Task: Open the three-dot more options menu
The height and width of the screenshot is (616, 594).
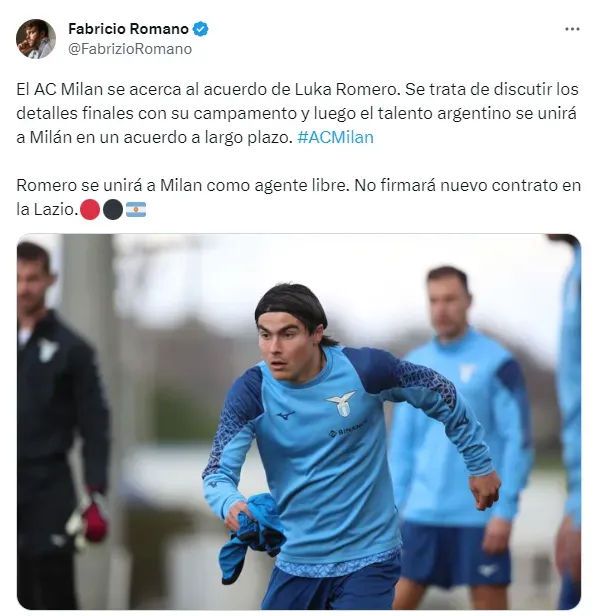Action: [572, 29]
